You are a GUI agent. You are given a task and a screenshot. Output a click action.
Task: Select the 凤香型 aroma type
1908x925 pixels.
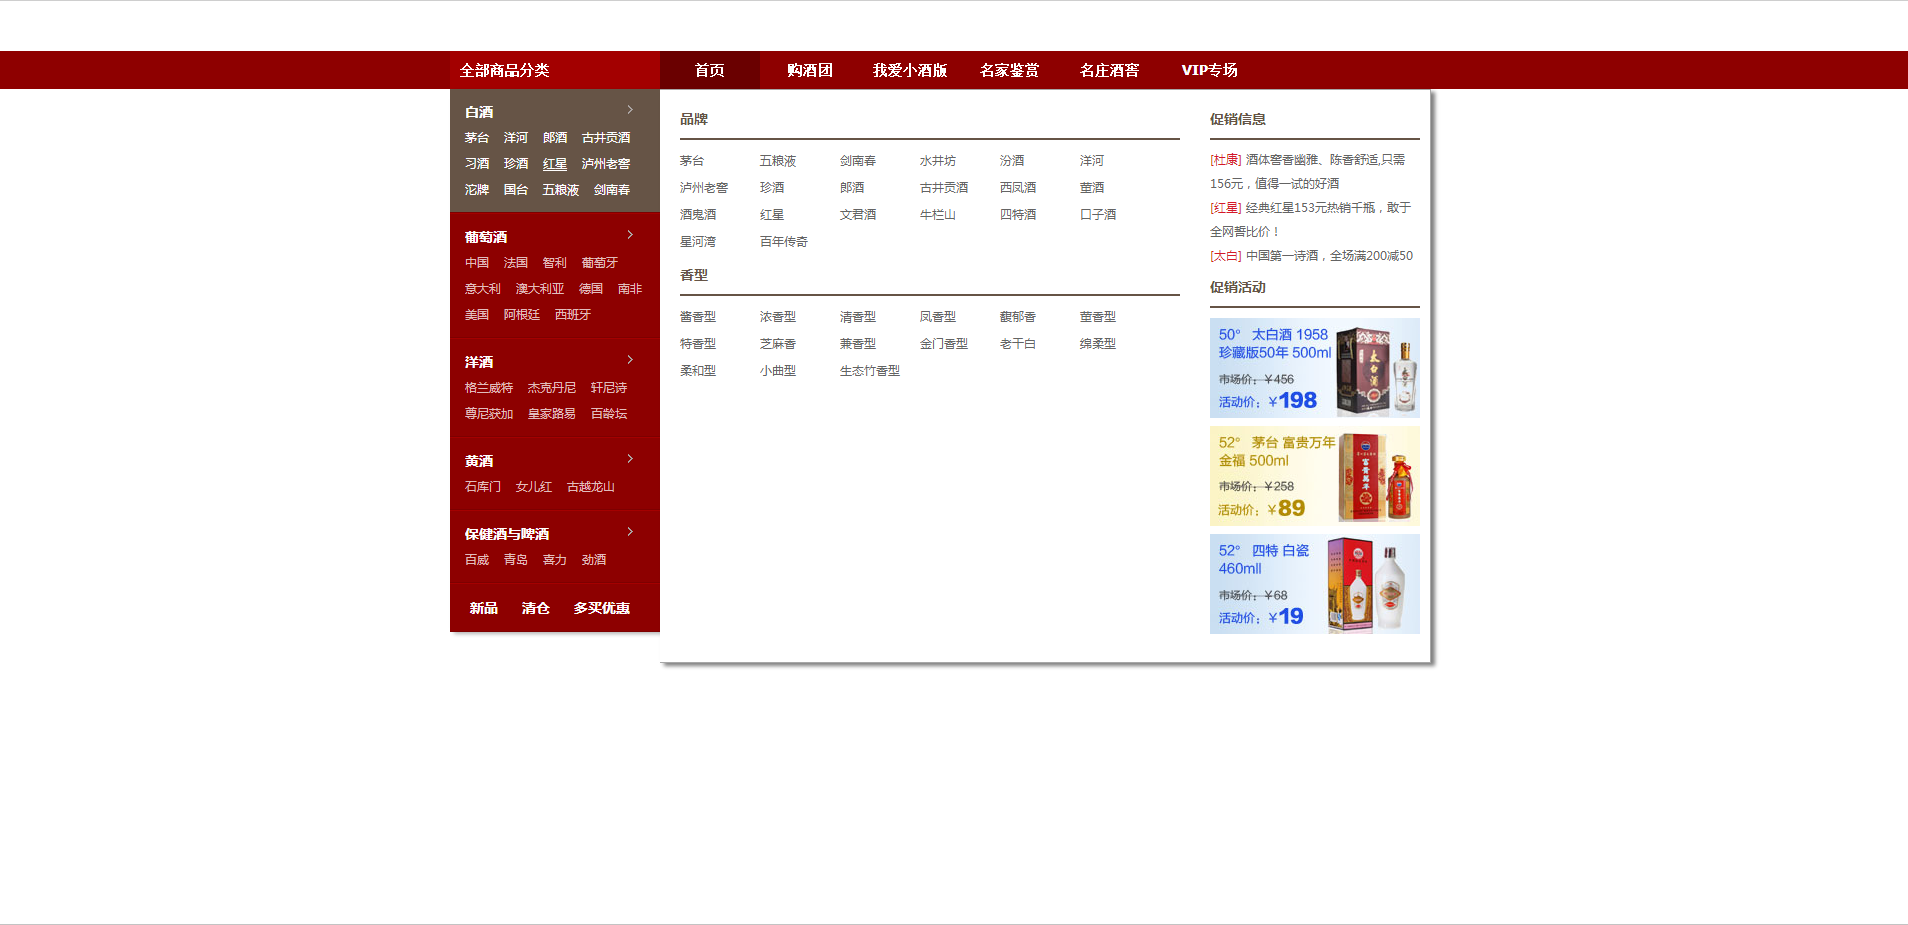pyautogui.click(x=938, y=317)
